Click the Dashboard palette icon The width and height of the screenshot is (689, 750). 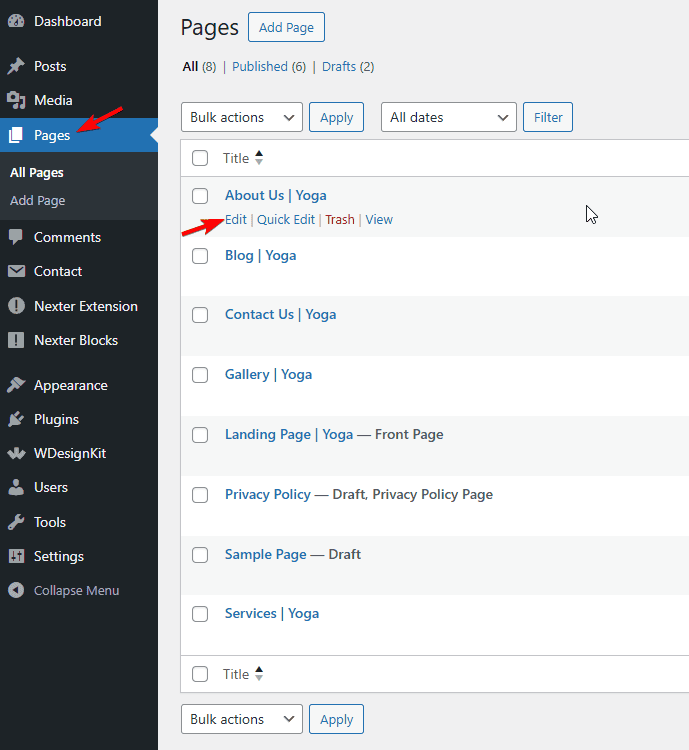coord(16,21)
